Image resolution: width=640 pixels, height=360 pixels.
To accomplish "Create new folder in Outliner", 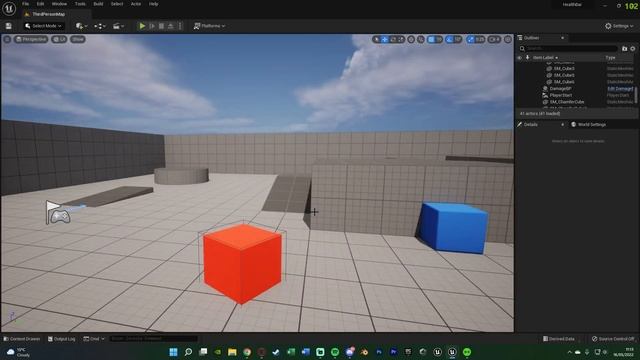I will (x=624, y=49).
